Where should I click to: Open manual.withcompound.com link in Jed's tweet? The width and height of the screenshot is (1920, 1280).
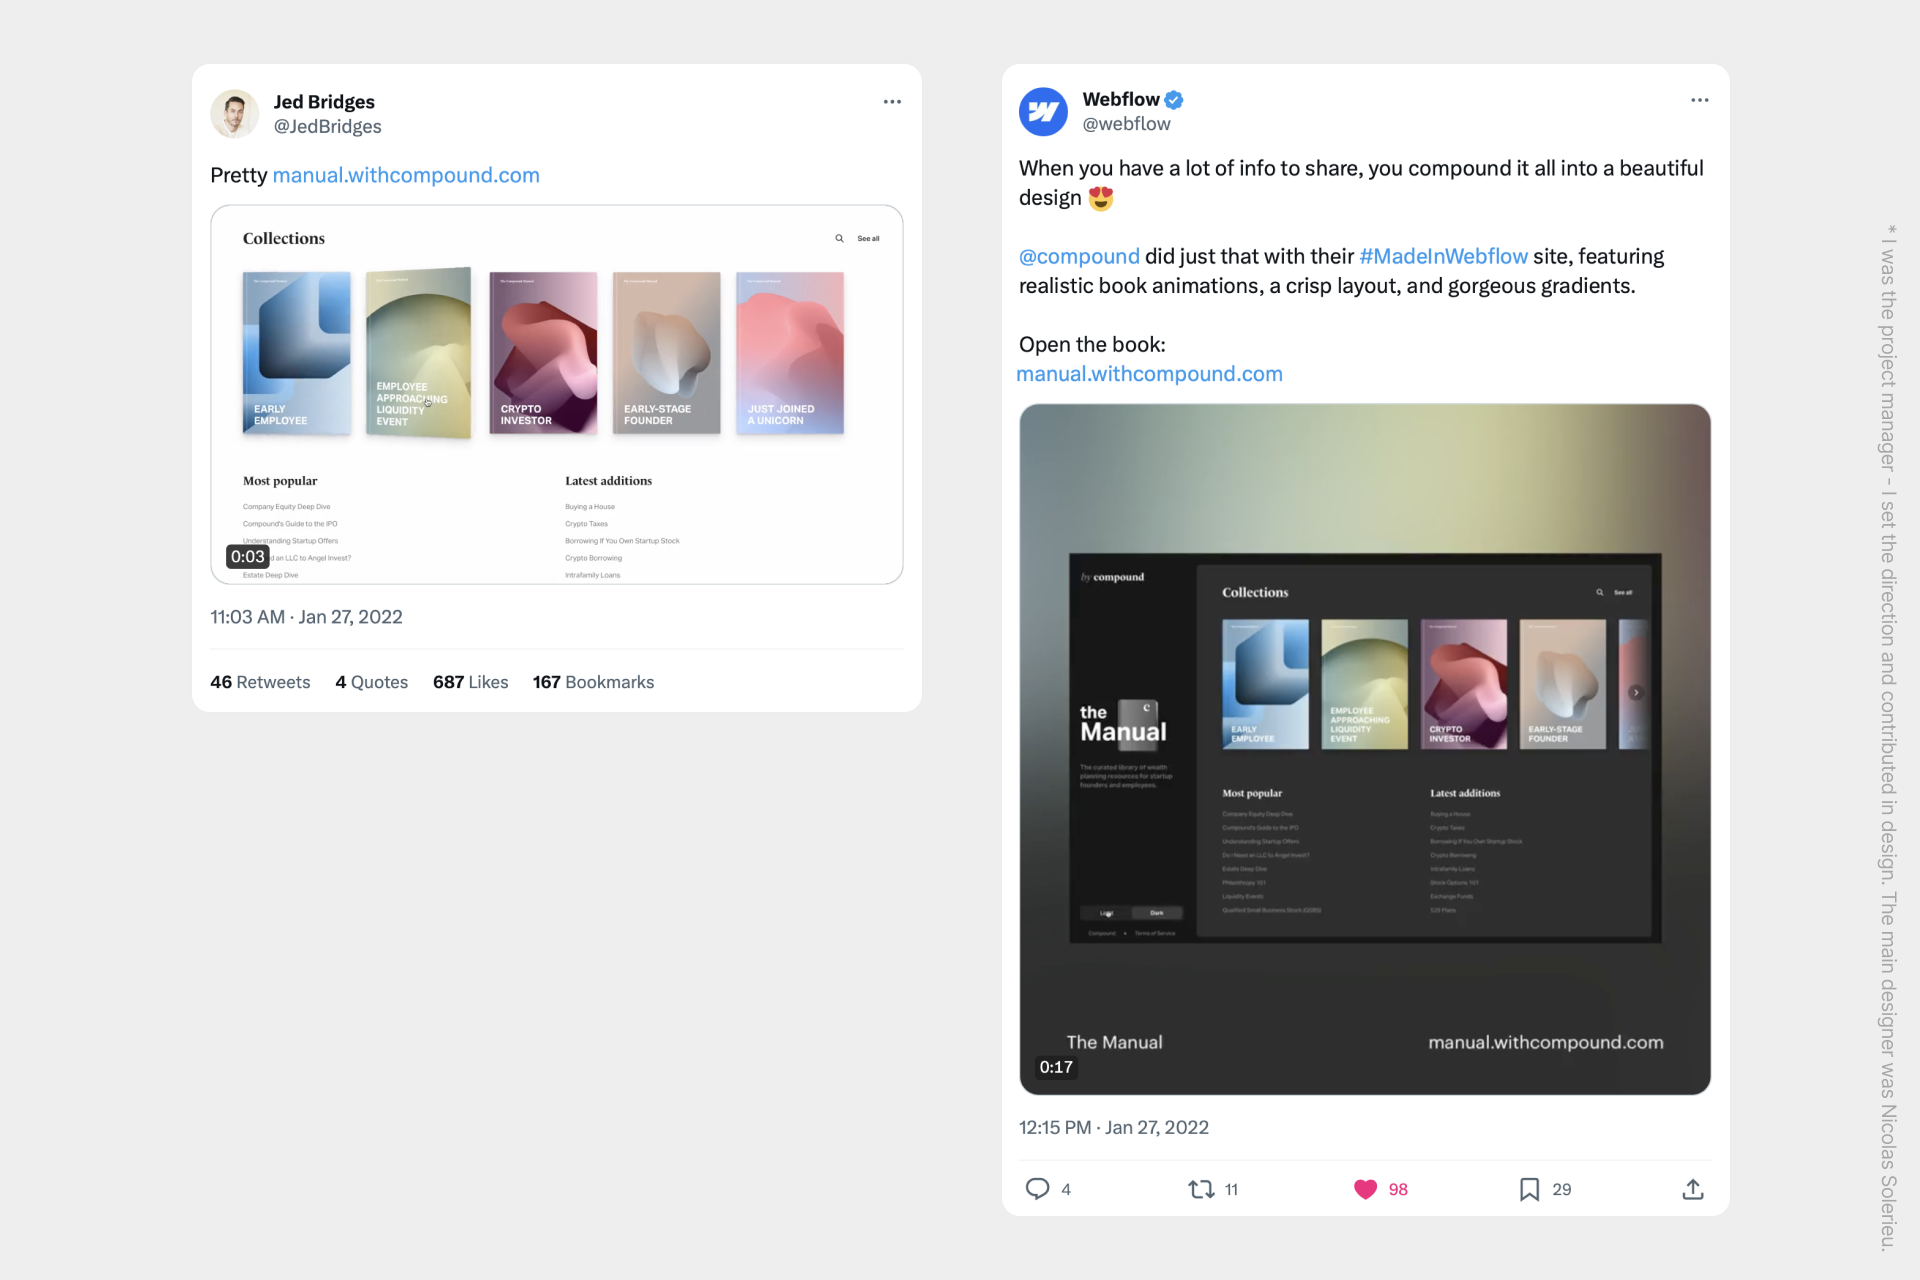point(406,175)
